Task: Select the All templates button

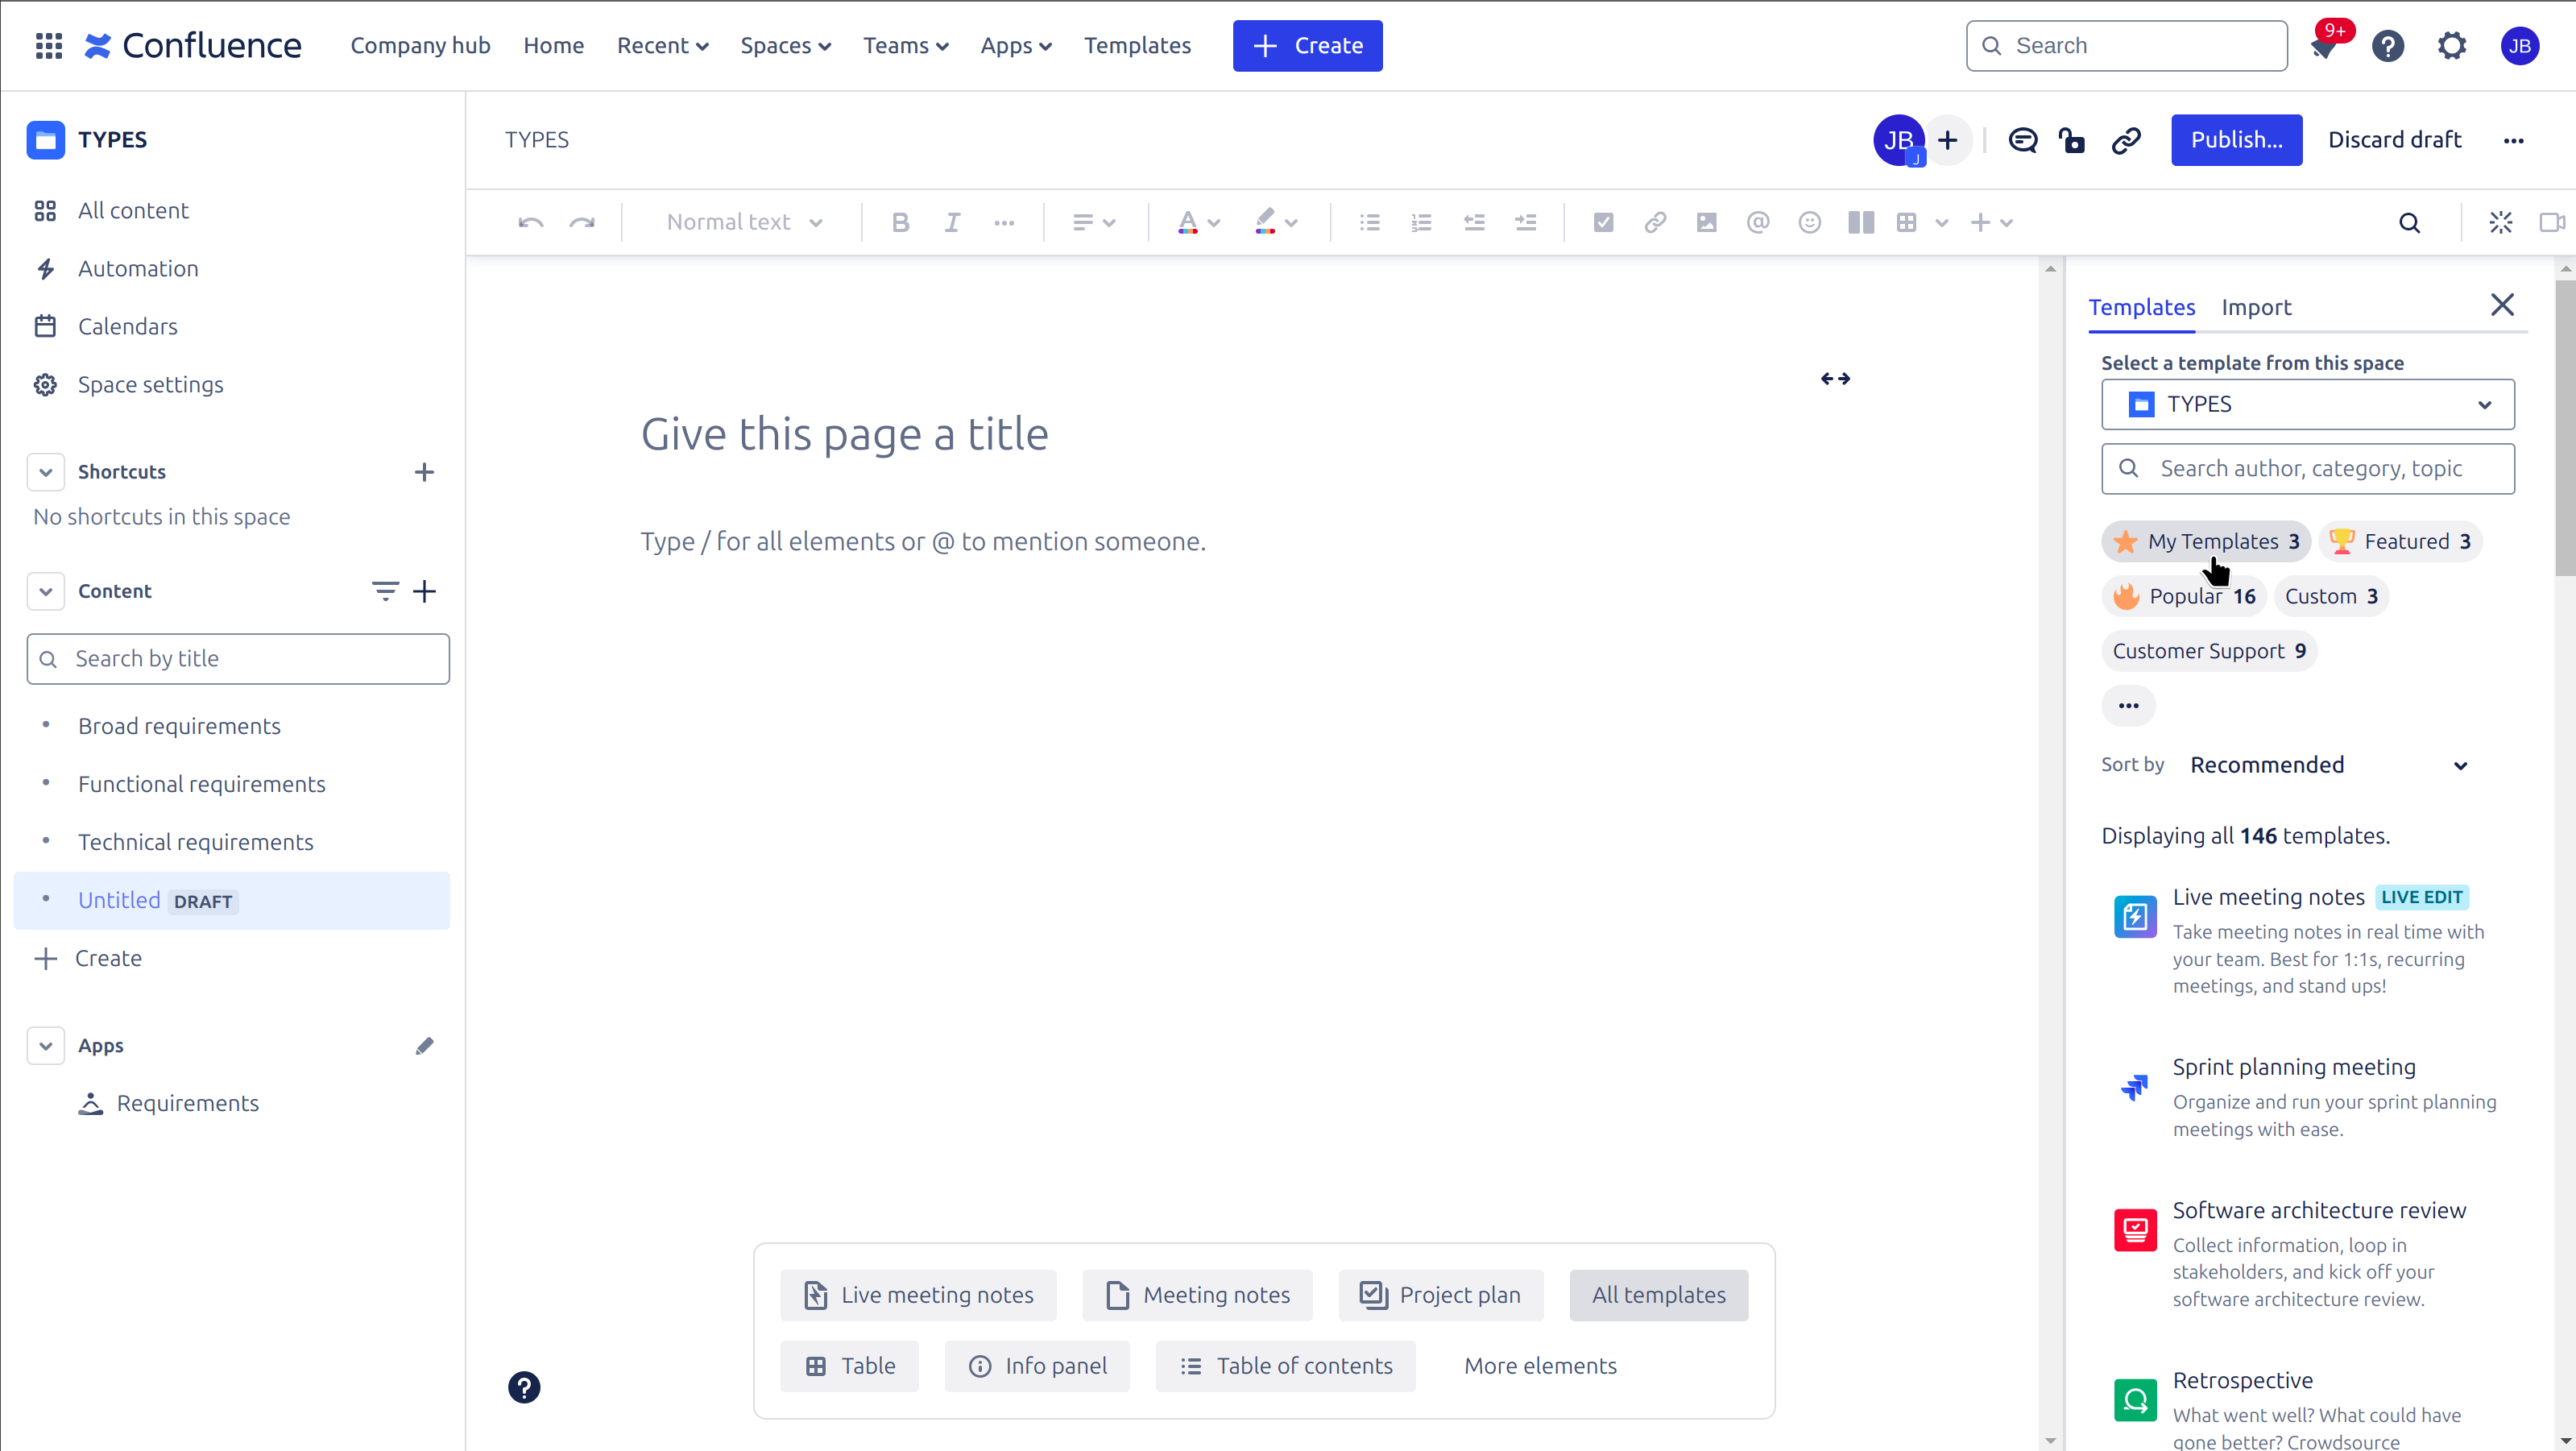Action: [x=1658, y=1295]
